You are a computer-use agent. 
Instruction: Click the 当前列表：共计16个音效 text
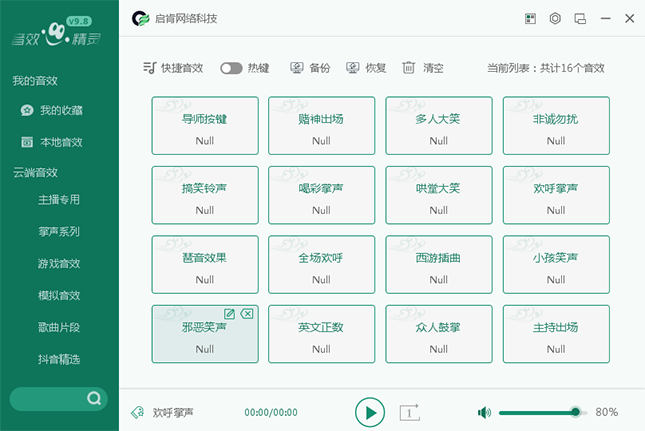pos(545,68)
